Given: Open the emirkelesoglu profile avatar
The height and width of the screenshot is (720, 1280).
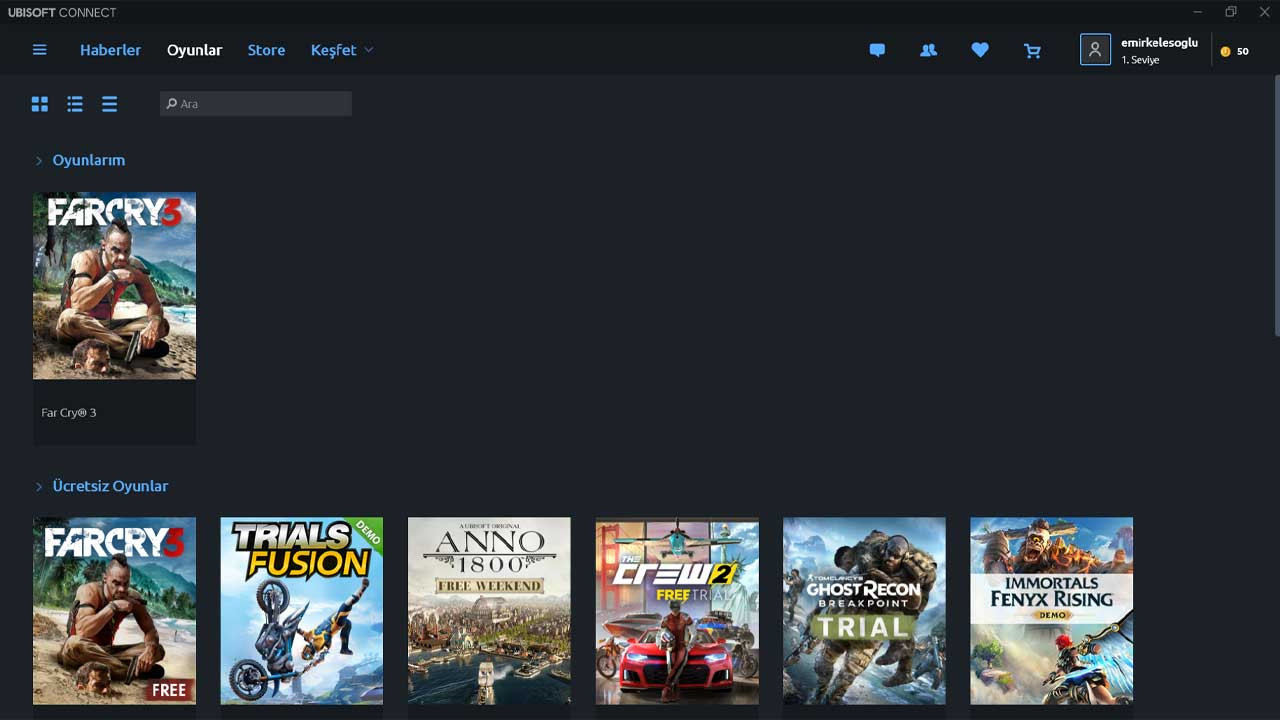Looking at the screenshot, I should tap(1095, 49).
